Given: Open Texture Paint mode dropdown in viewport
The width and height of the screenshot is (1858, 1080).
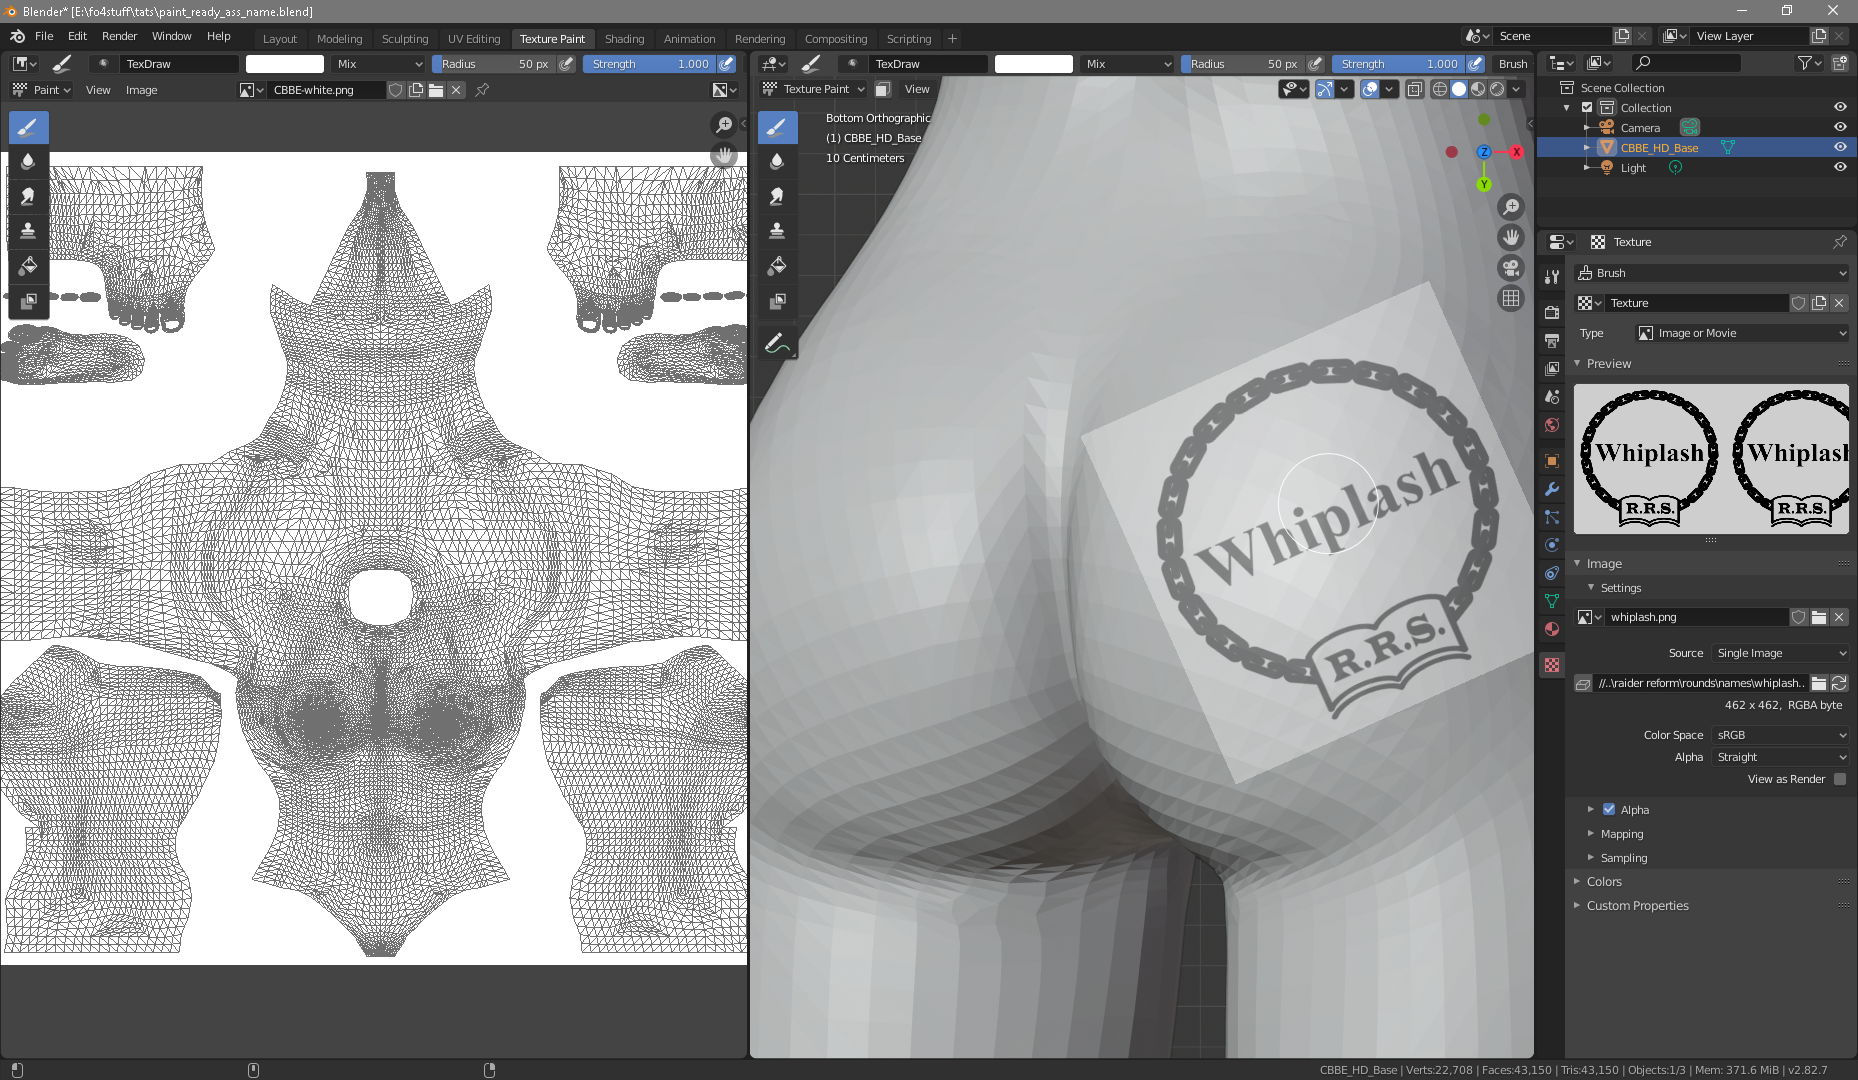Looking at the screenshot, I should click(x=814, y=89).
